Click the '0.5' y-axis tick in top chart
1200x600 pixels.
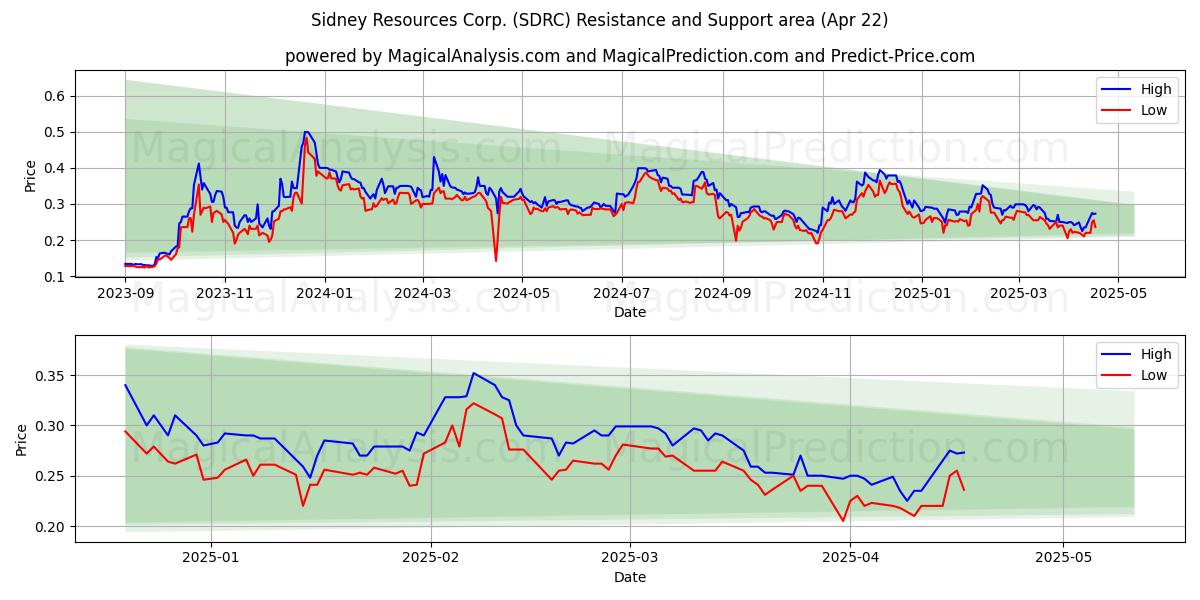coord(54,132)
